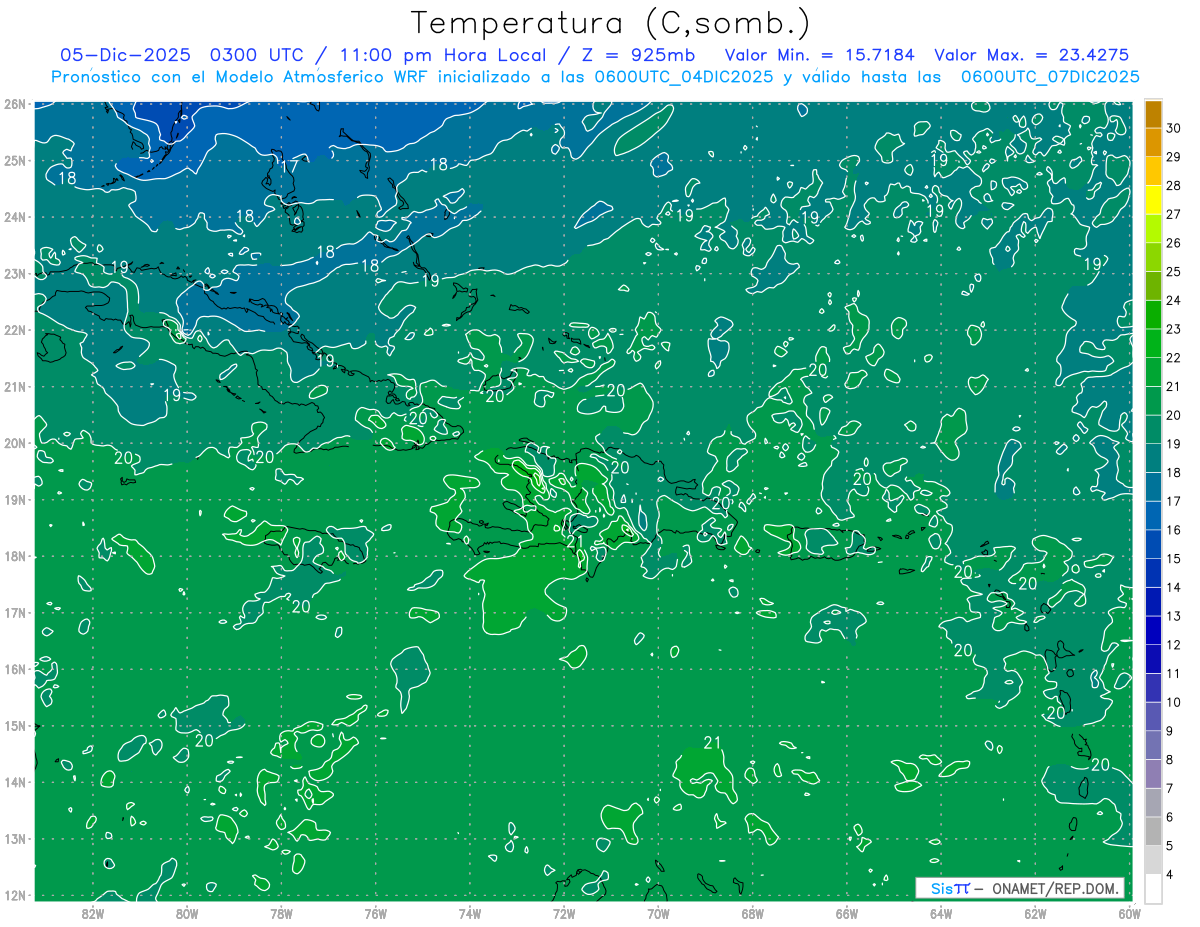Click longitude axis label '72W'
The width and height of the screenshot is (1200, 927).
click(564, 913)
